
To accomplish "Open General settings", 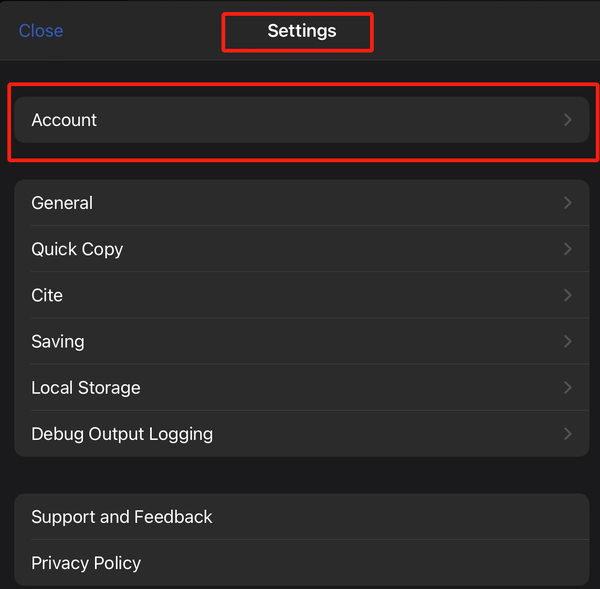I will 302,203.
